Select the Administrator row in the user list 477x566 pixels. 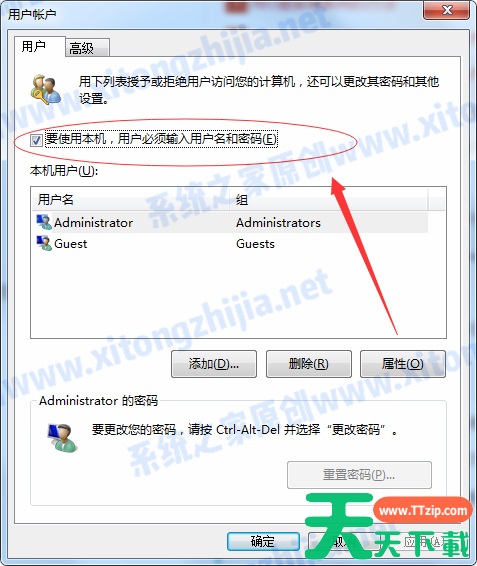pyautogui.click(x=230, y=222)
